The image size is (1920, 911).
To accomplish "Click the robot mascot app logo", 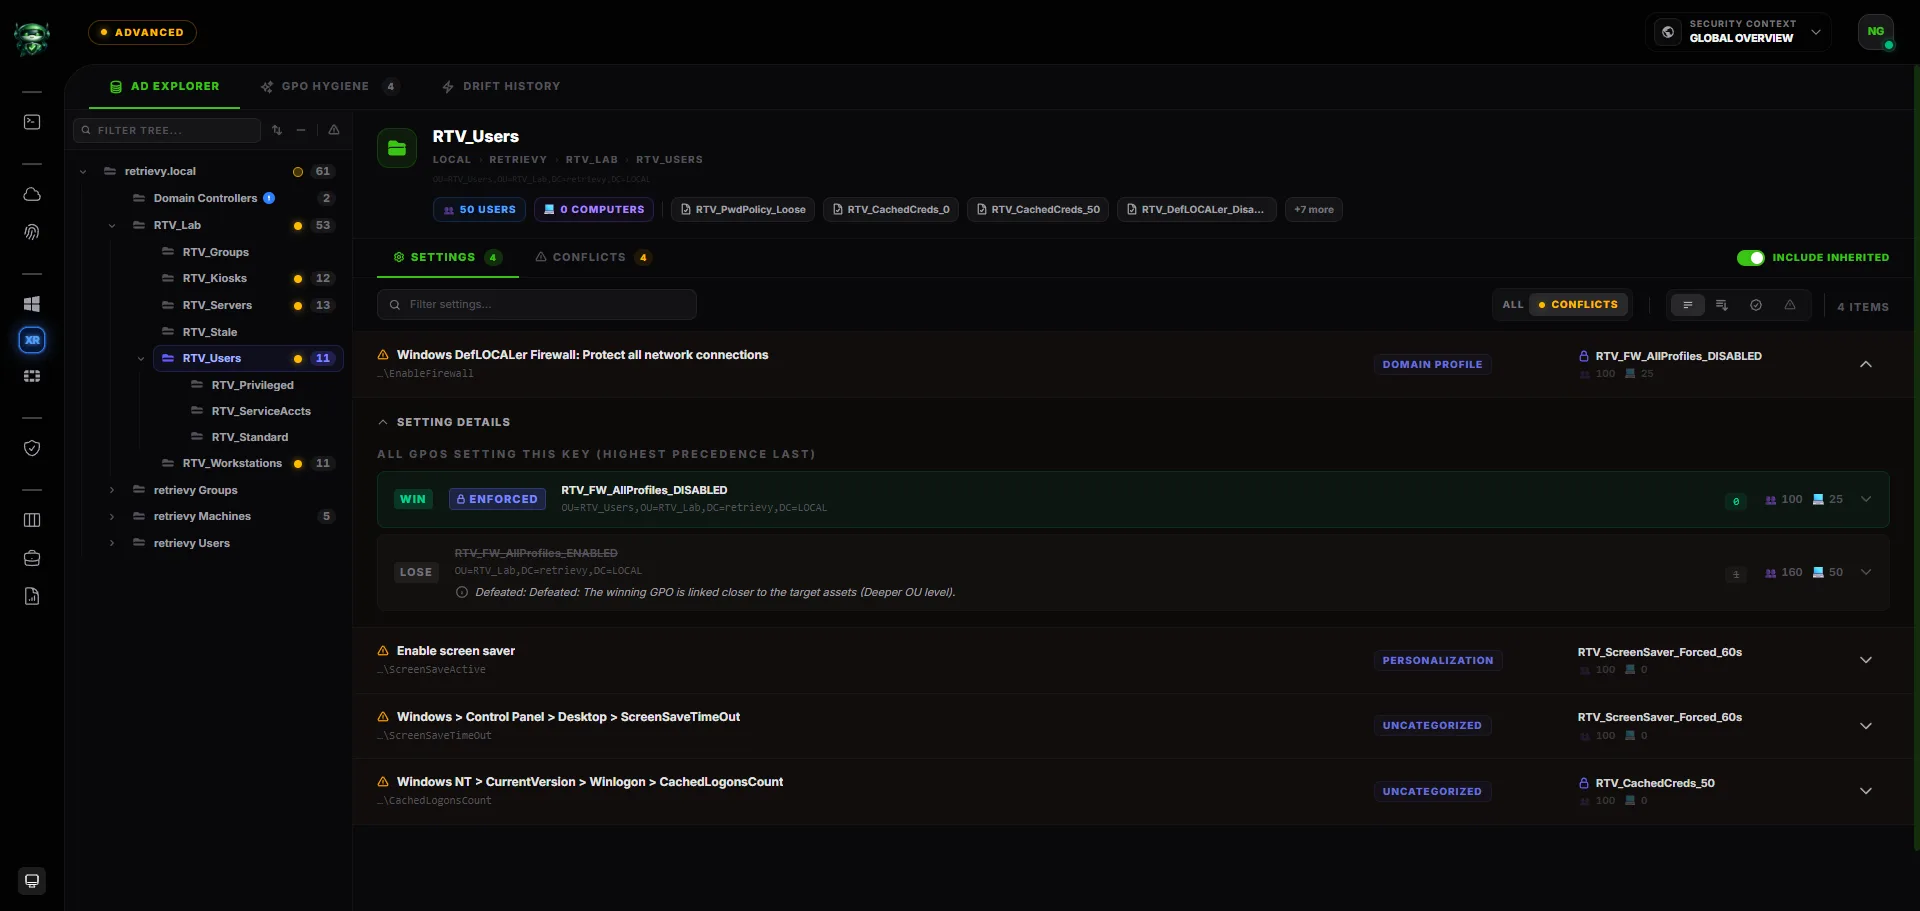I will [x=32, y=39].
